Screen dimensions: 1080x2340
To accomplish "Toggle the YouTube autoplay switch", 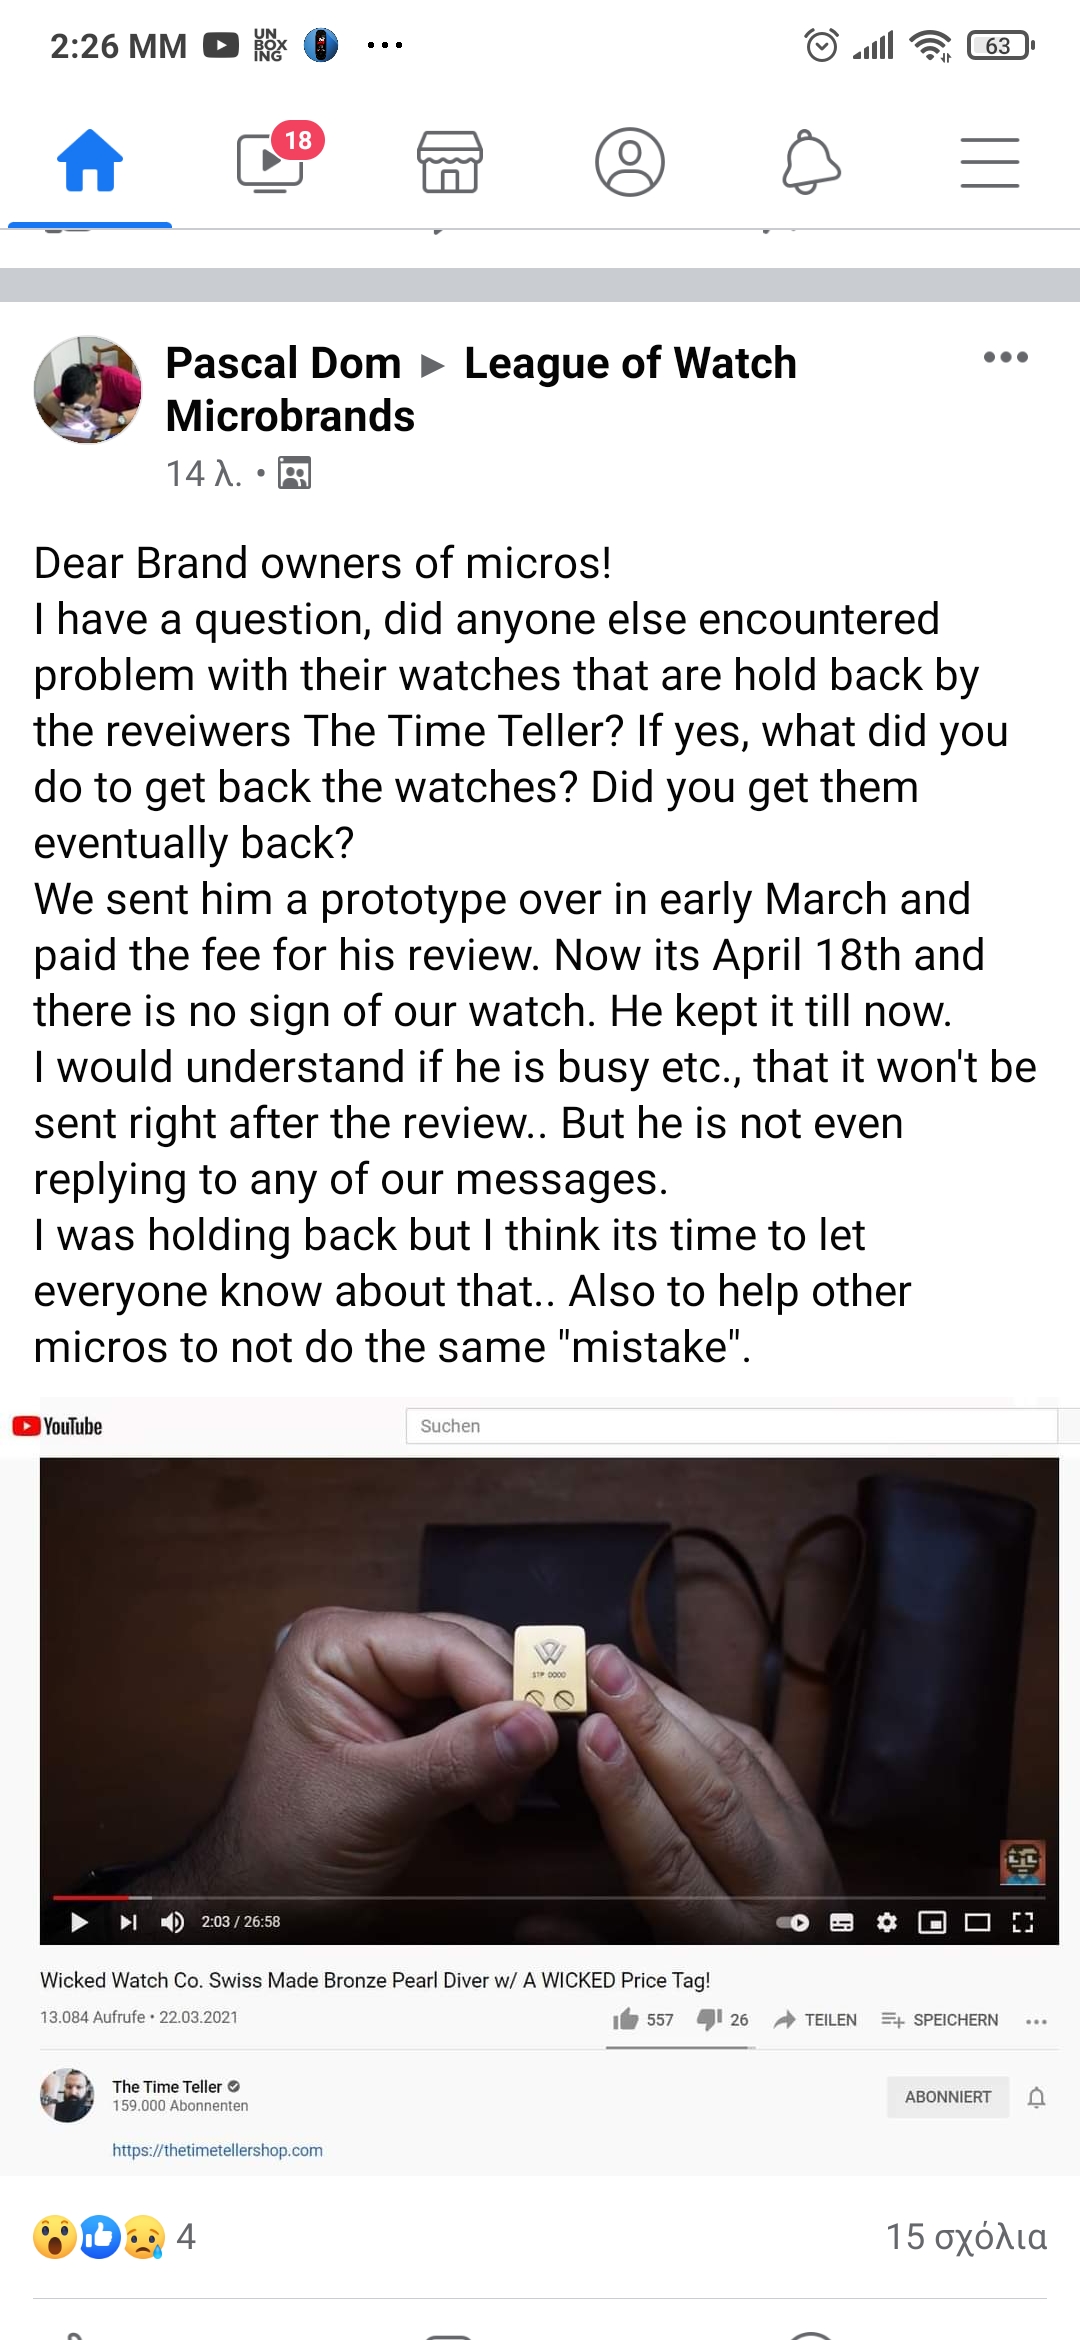I will coord(793,1922).
